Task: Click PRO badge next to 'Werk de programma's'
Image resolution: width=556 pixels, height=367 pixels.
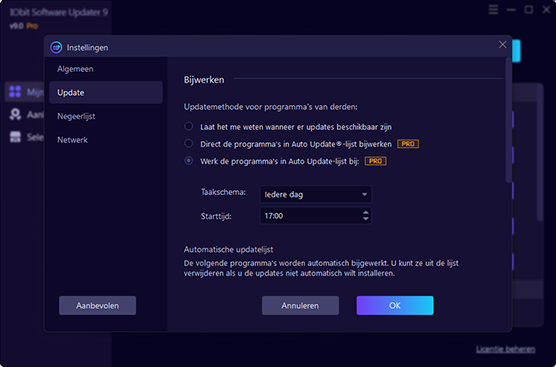Action: (376, 161)
